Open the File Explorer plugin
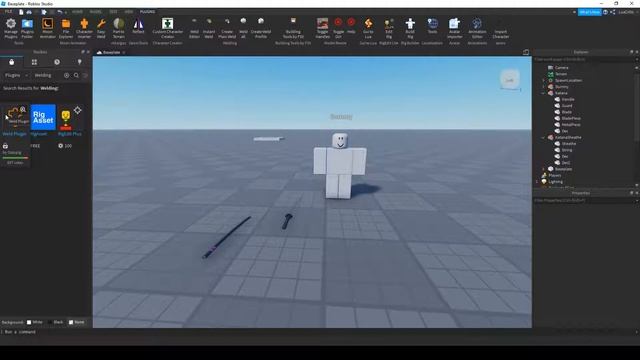 66,28
